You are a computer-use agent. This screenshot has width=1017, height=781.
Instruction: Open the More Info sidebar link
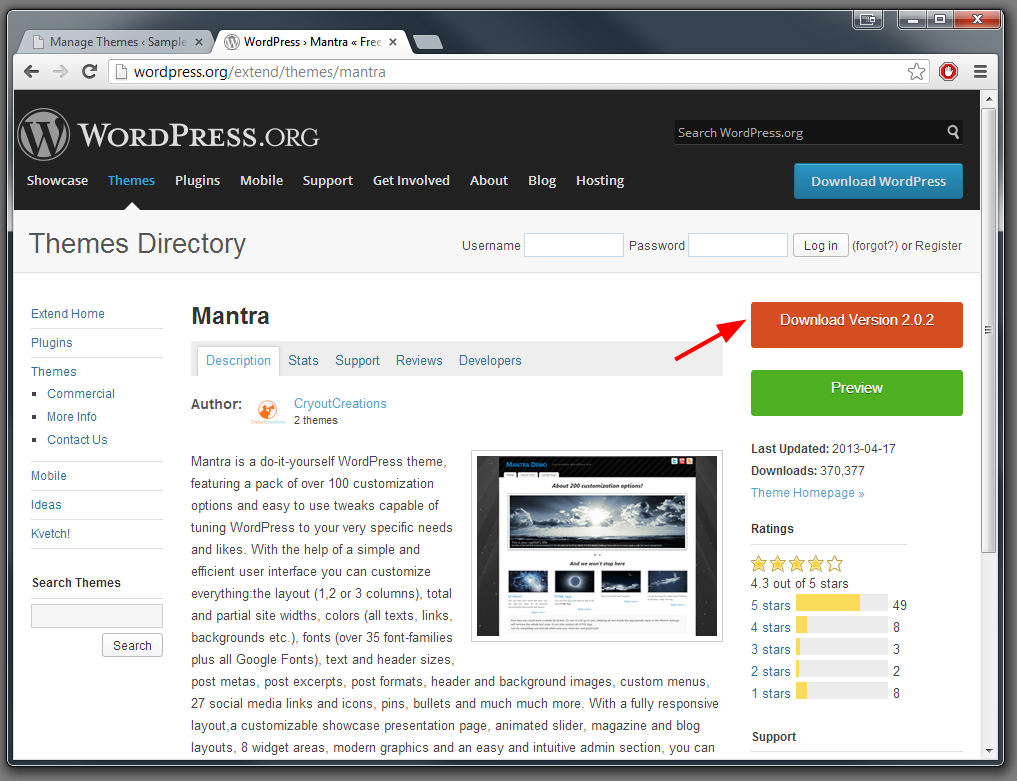[71, 416]
